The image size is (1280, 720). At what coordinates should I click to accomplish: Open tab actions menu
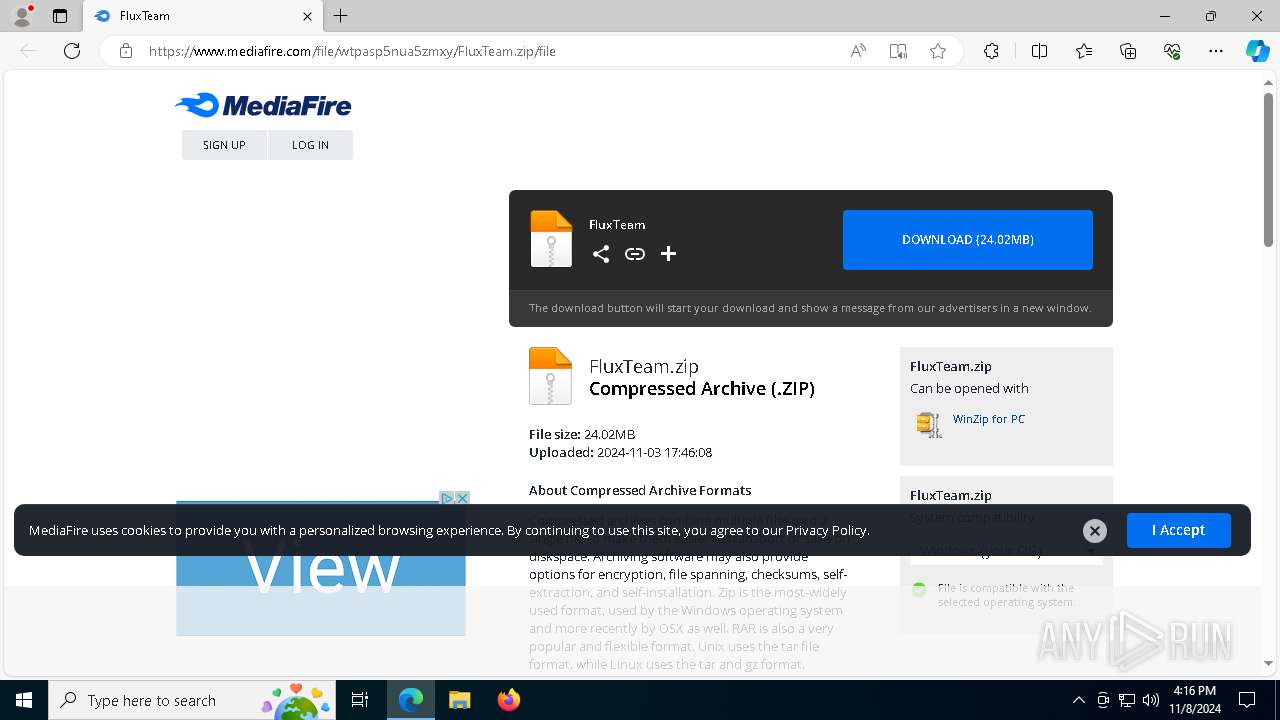60,16
